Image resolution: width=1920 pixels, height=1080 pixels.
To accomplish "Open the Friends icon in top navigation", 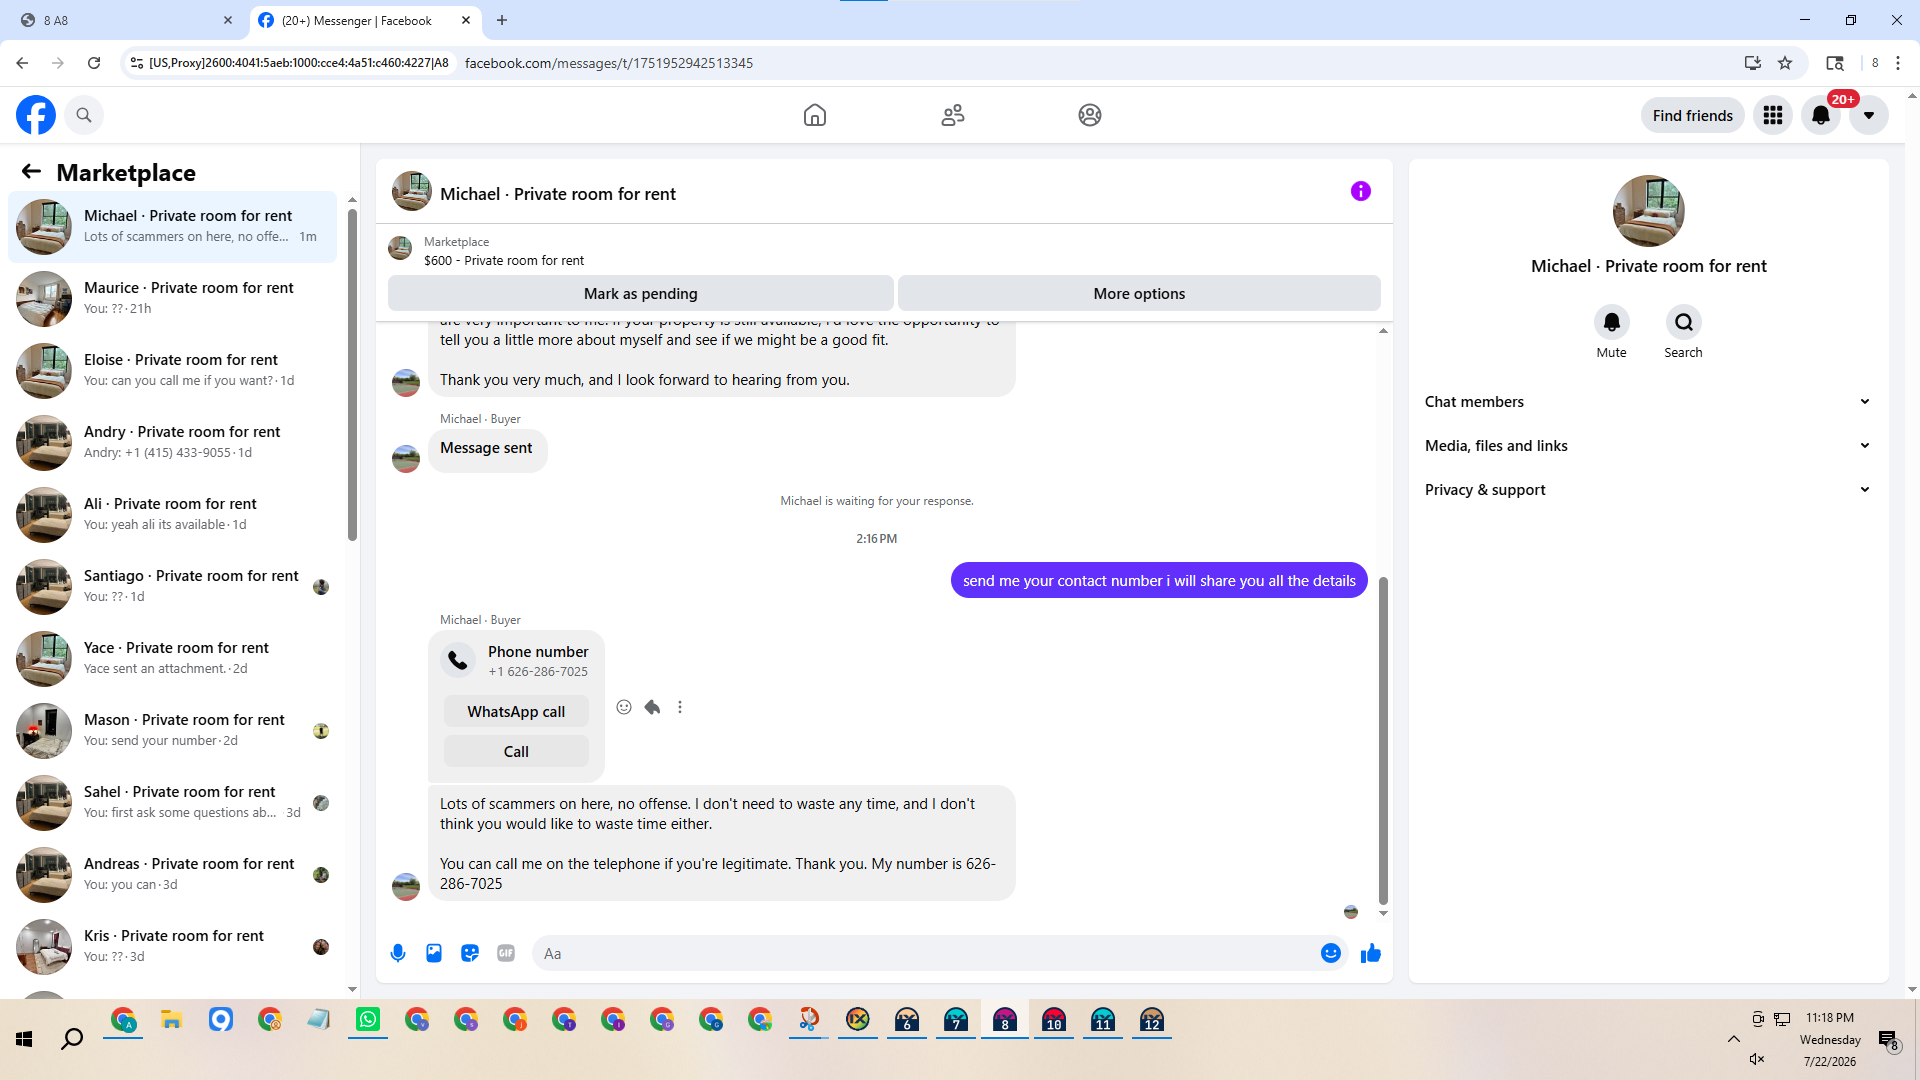I will [x=953, y=115].
